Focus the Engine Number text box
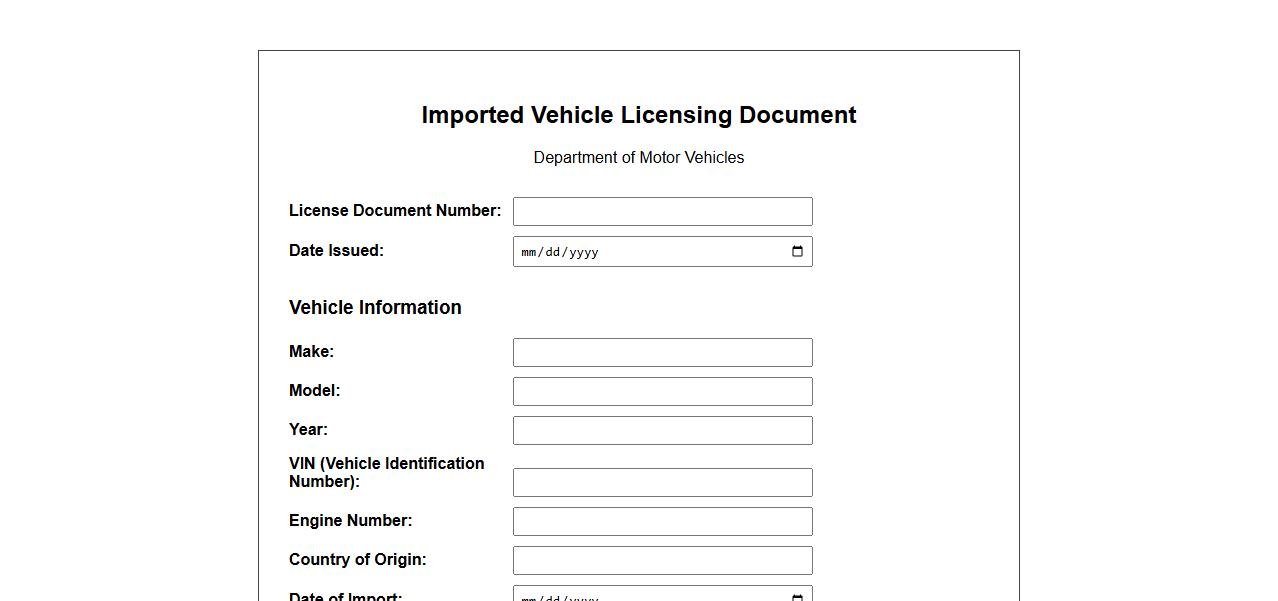 662,522
